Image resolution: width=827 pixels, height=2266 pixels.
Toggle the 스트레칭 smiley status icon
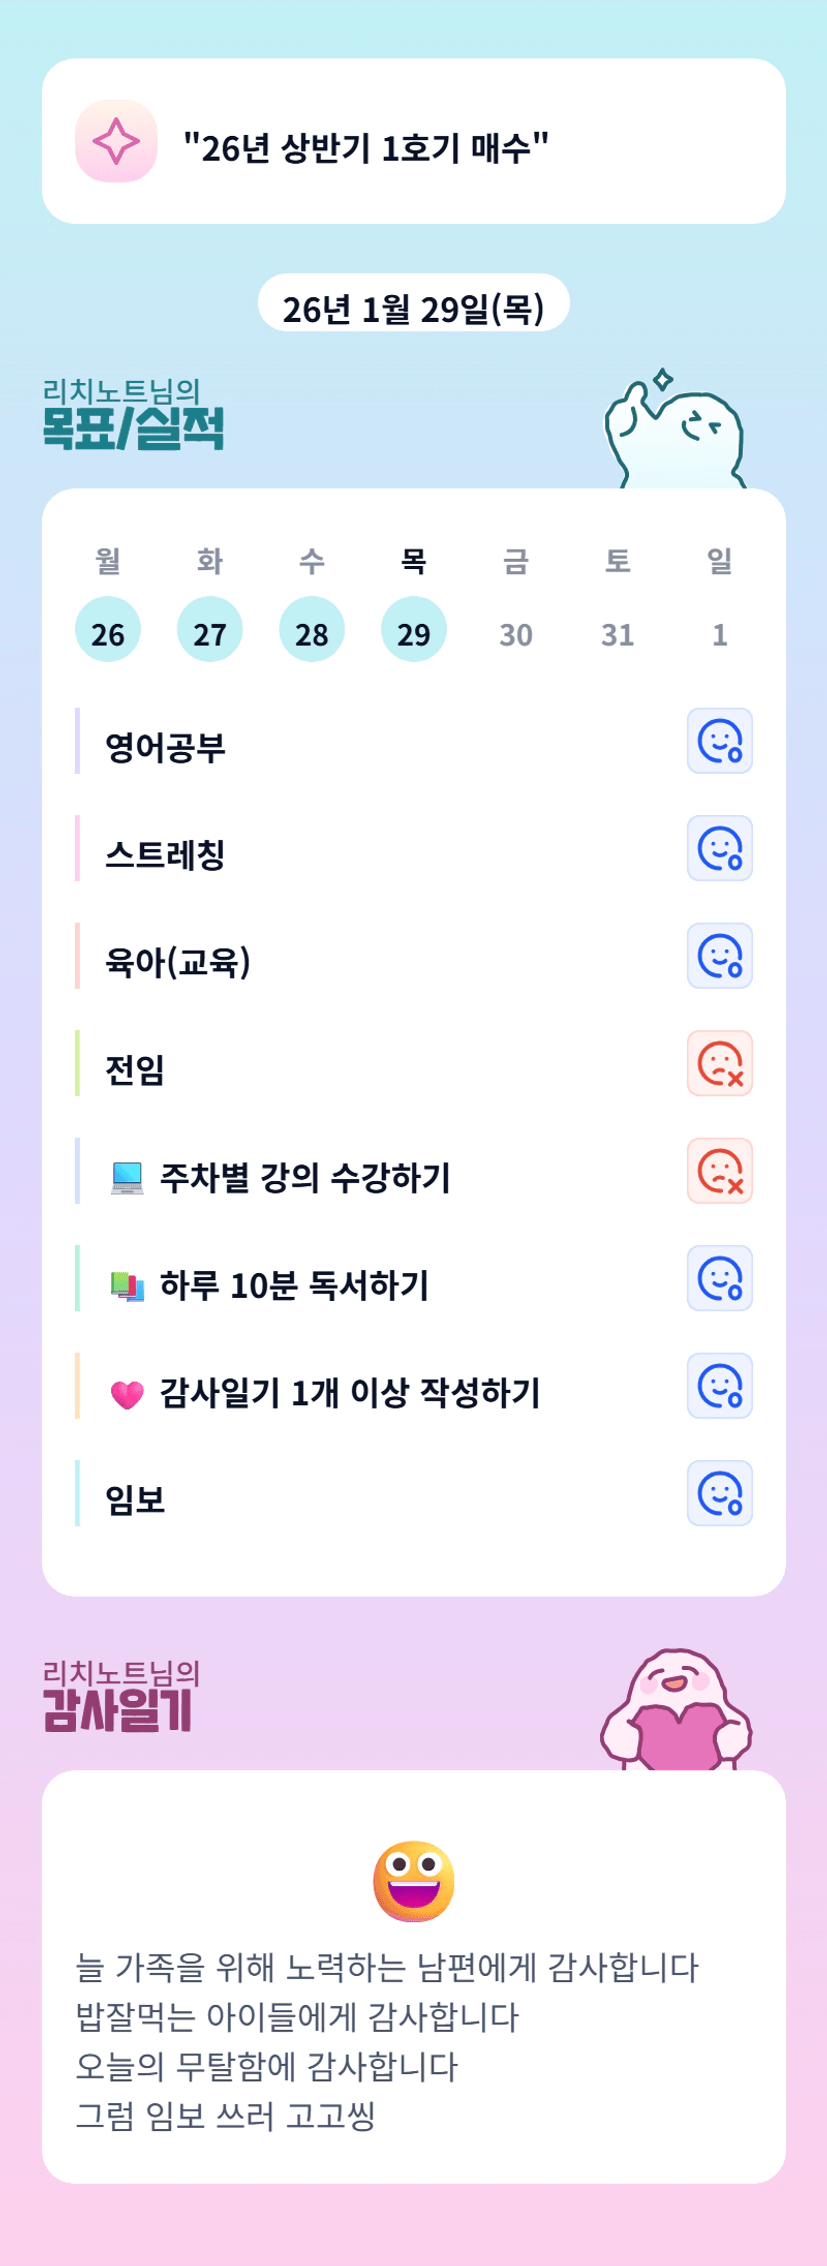(719, 849)
